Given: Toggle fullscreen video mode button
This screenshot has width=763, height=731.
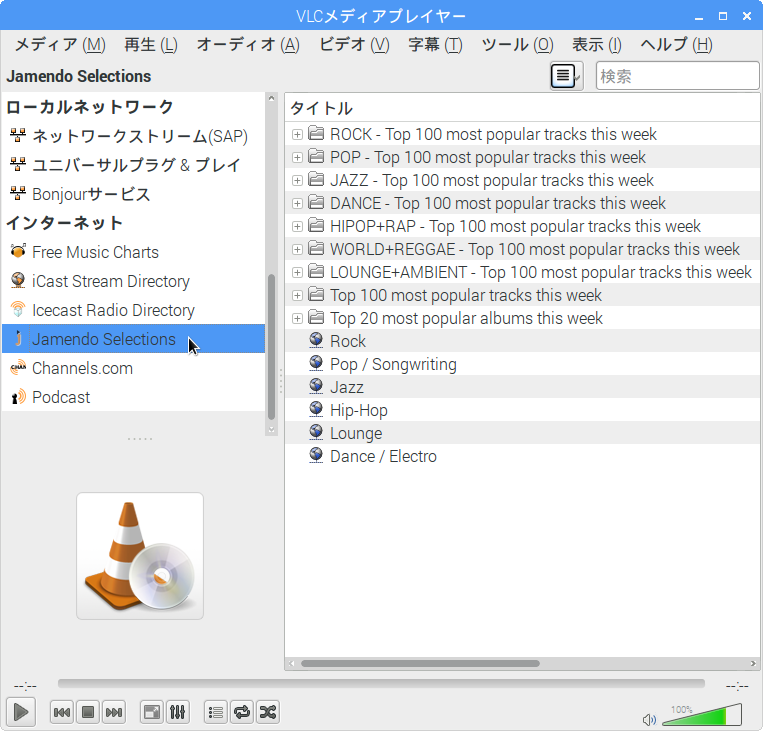Looking at the screenshot, I should 152,712.
